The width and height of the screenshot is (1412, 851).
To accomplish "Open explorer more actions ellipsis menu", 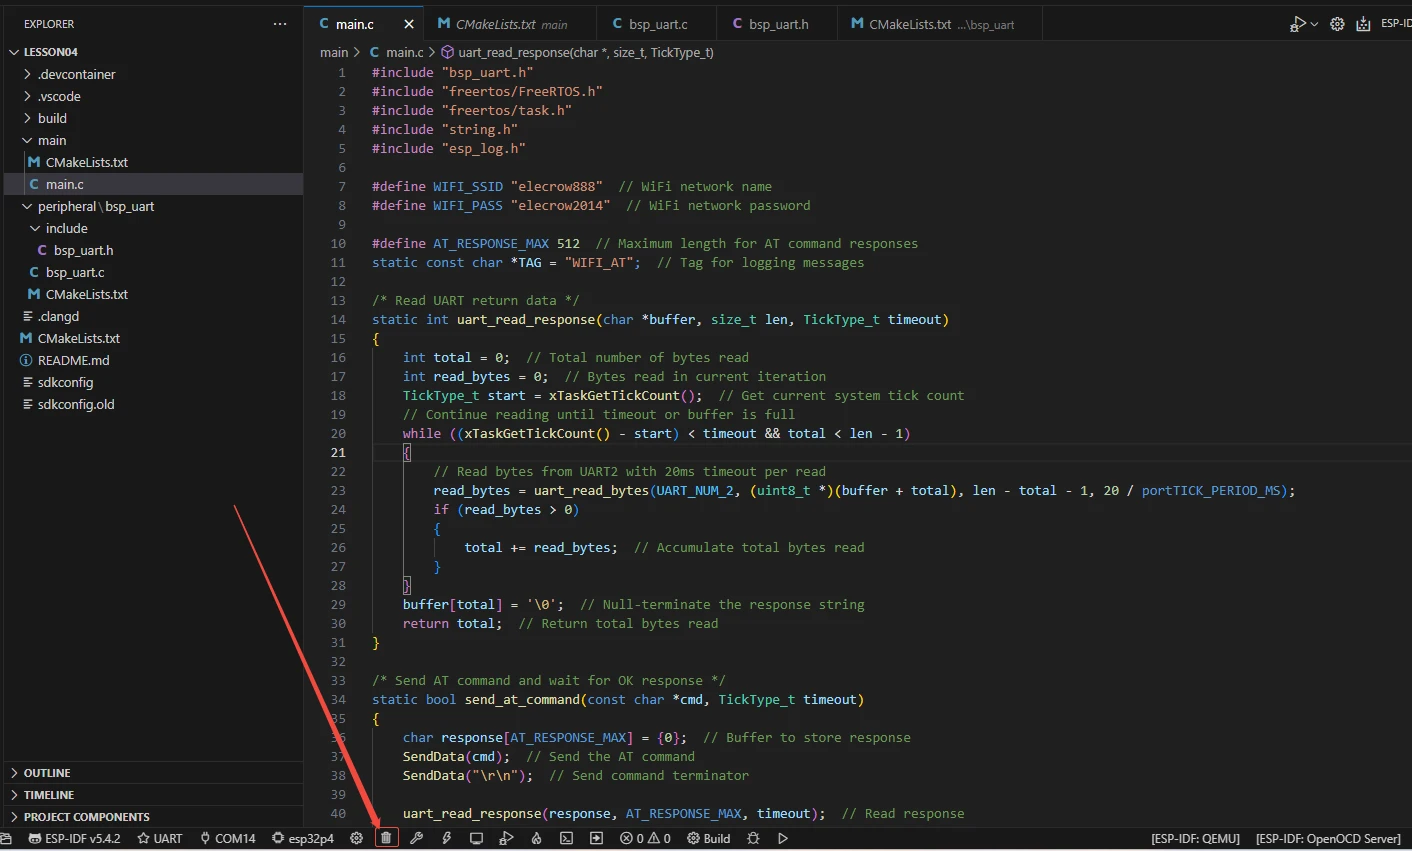I will point(280,24).
